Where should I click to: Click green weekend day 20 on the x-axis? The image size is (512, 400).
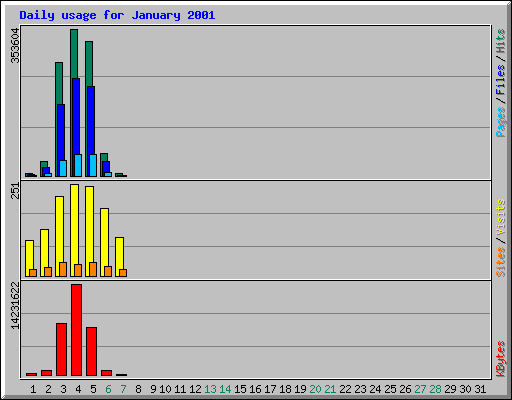[315, 389]
